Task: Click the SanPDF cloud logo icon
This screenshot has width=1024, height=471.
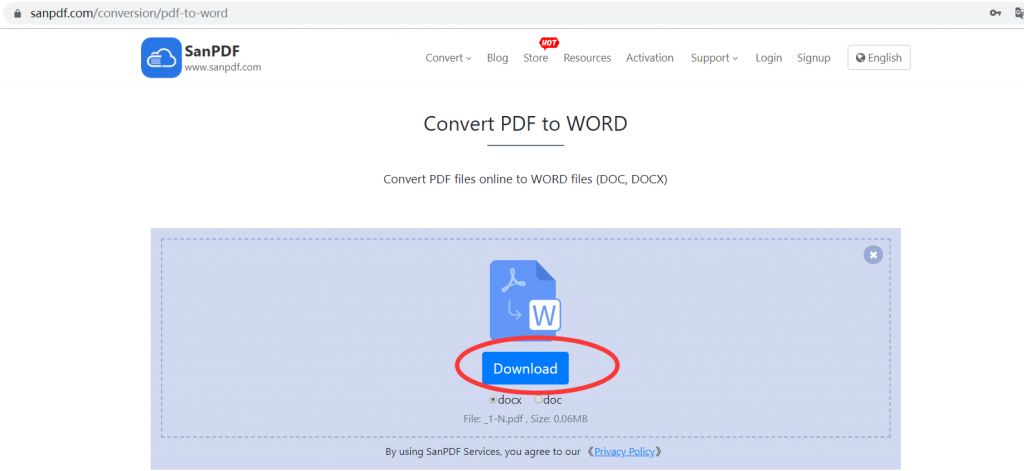Action: (161, 57)
